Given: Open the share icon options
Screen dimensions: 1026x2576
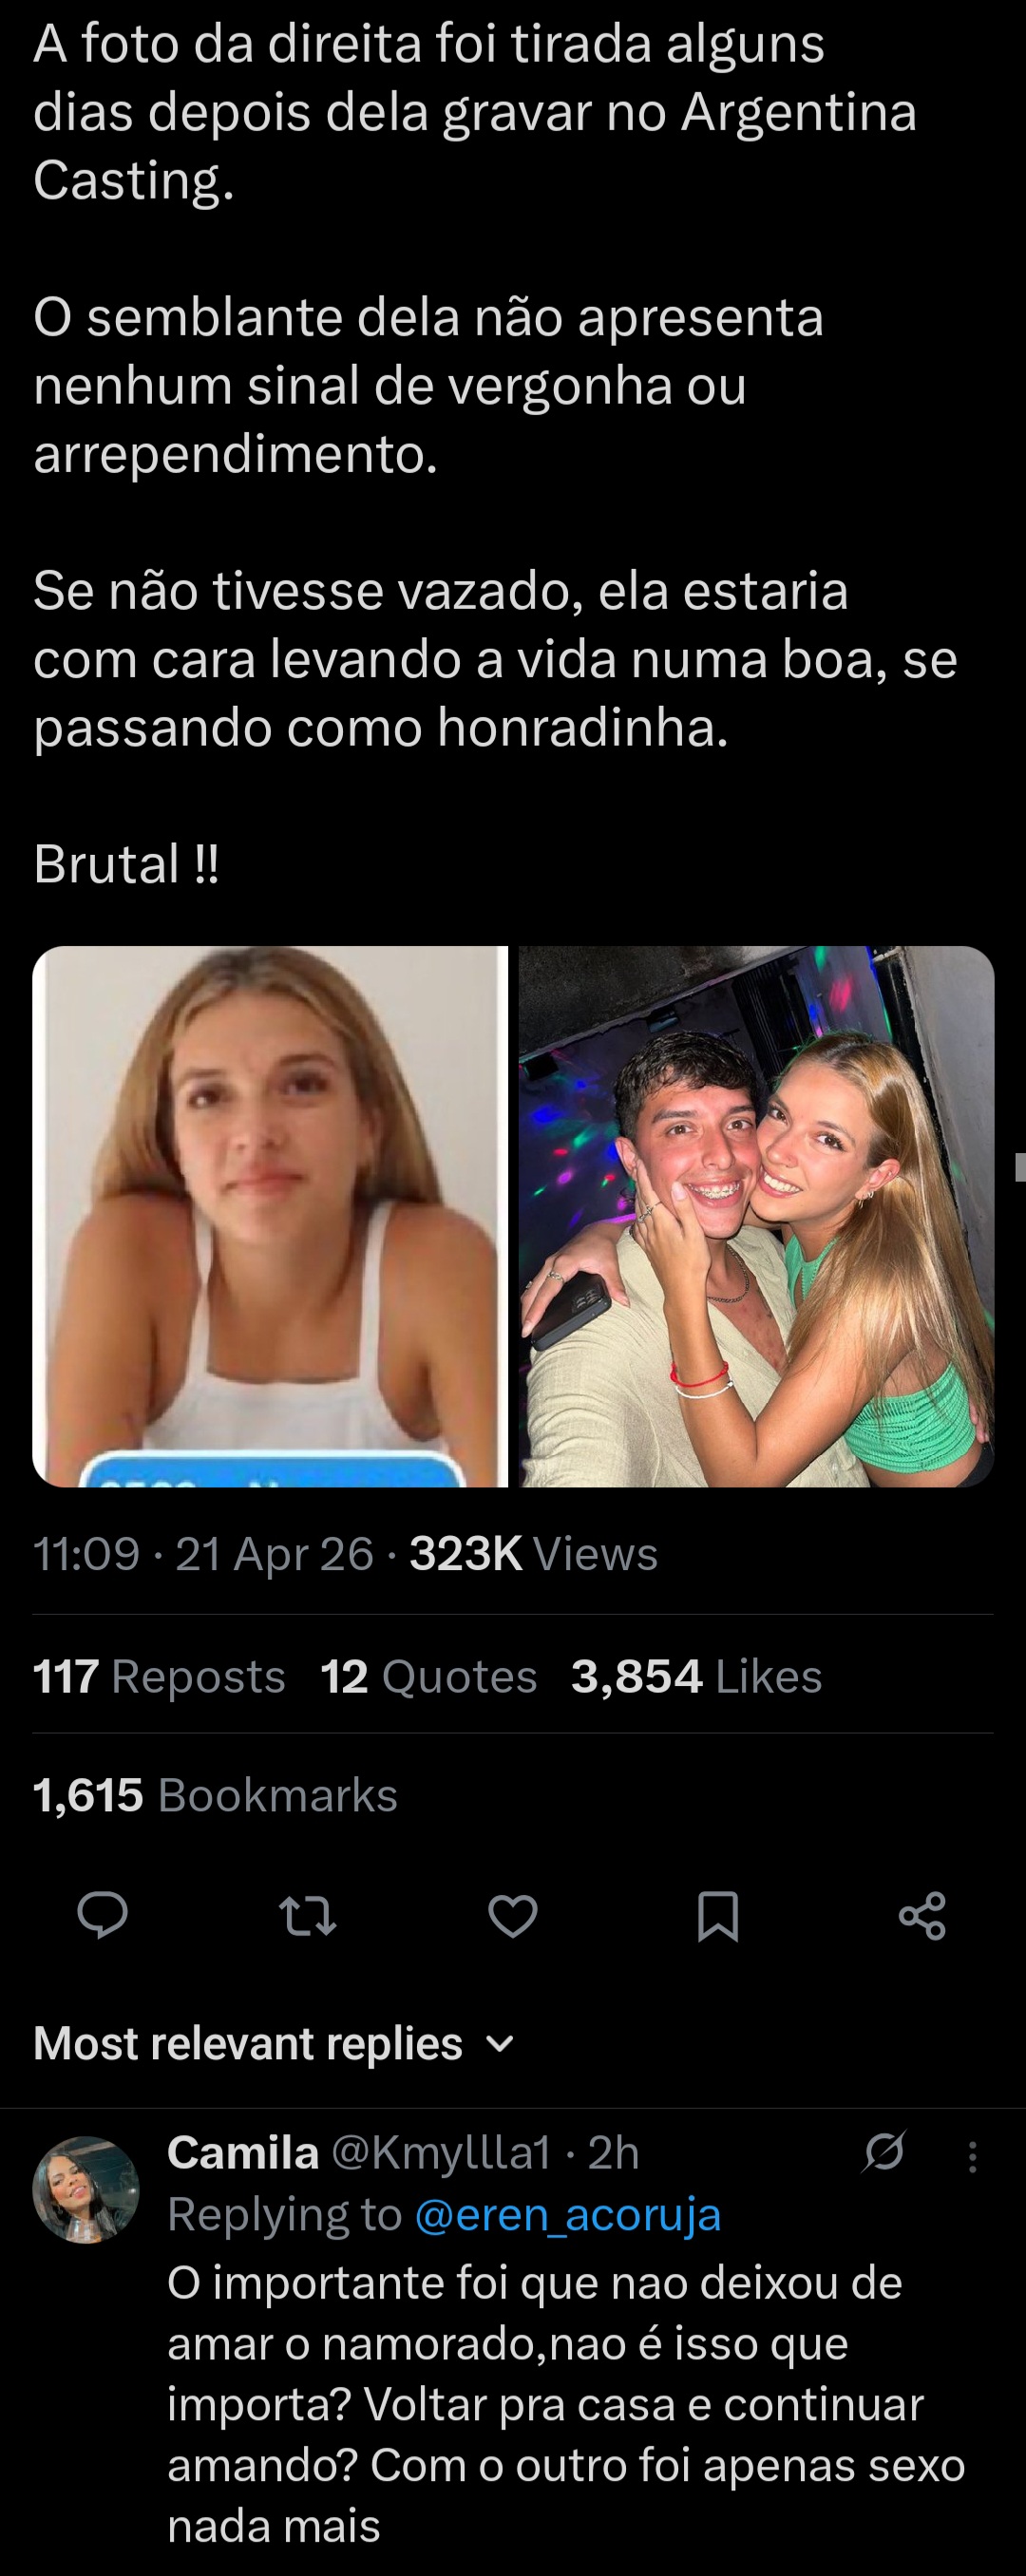Looking at the screenshot, I should pos(922,1916).
